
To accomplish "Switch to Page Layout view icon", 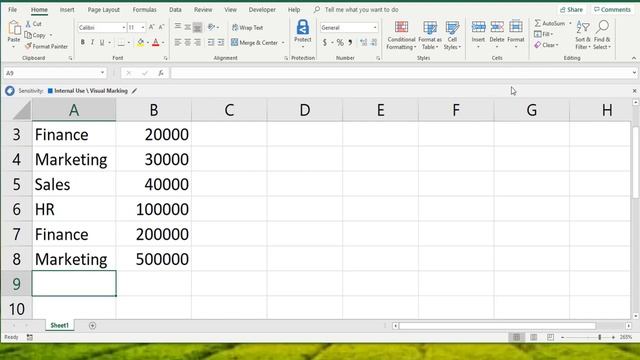I will tap(533, 337).
